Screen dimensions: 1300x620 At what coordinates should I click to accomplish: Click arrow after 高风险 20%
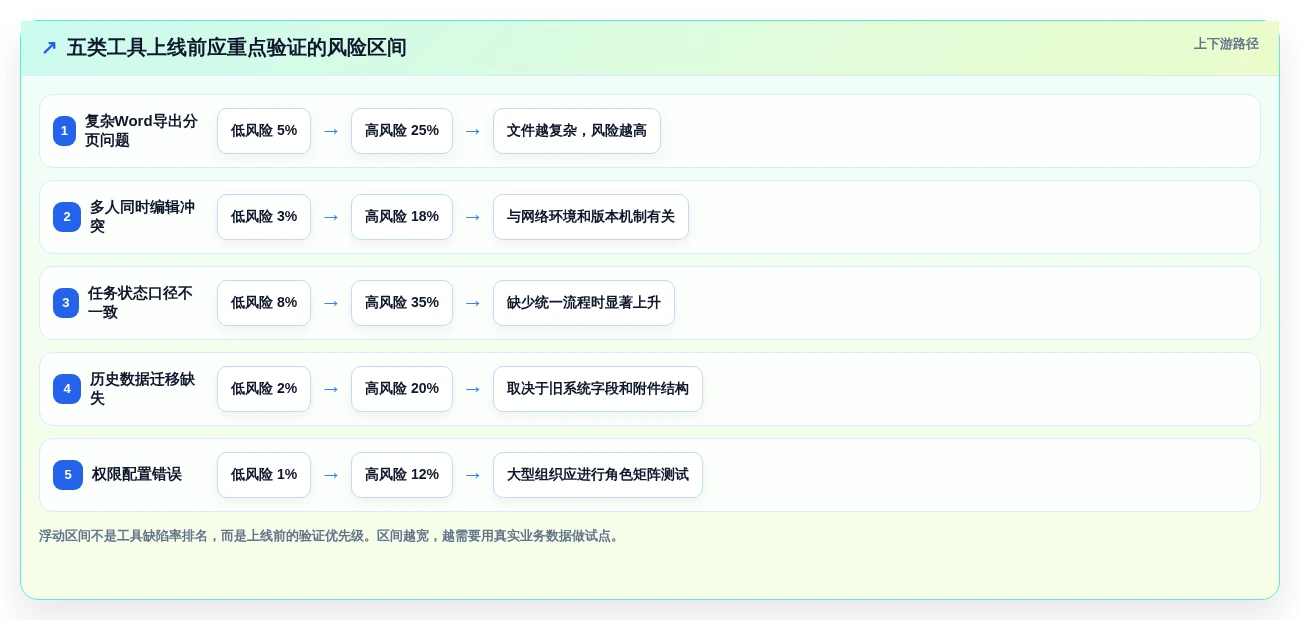(x=473, y=389)
